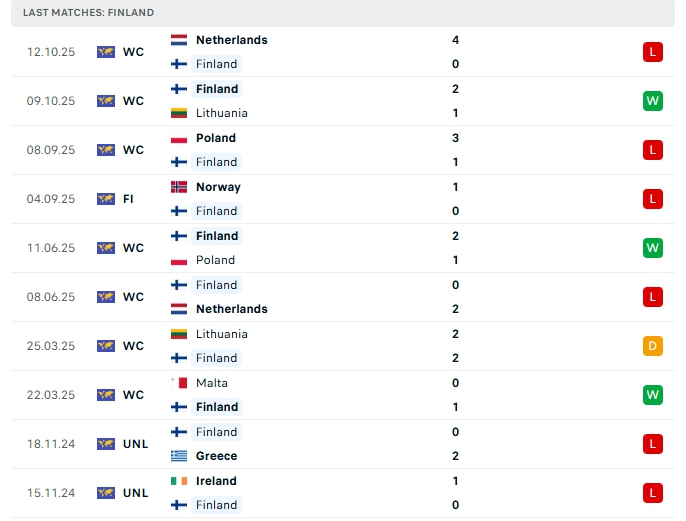Open Malta team link

[212, 383]
